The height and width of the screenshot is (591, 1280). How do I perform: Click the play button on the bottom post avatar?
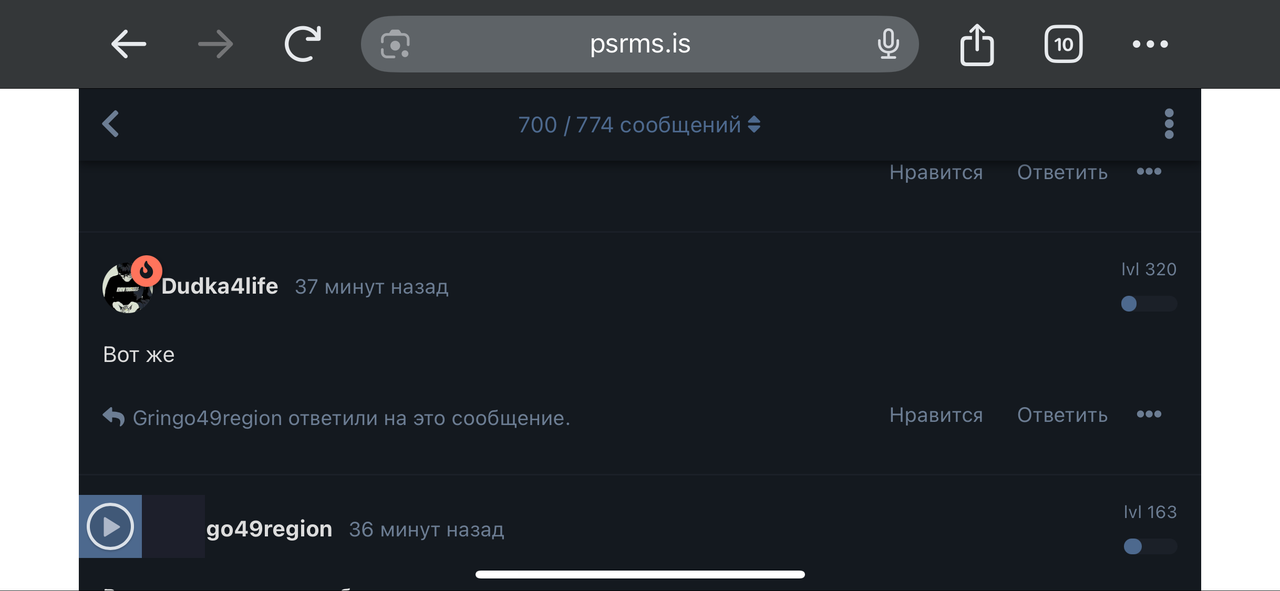(x=110, y=526)
